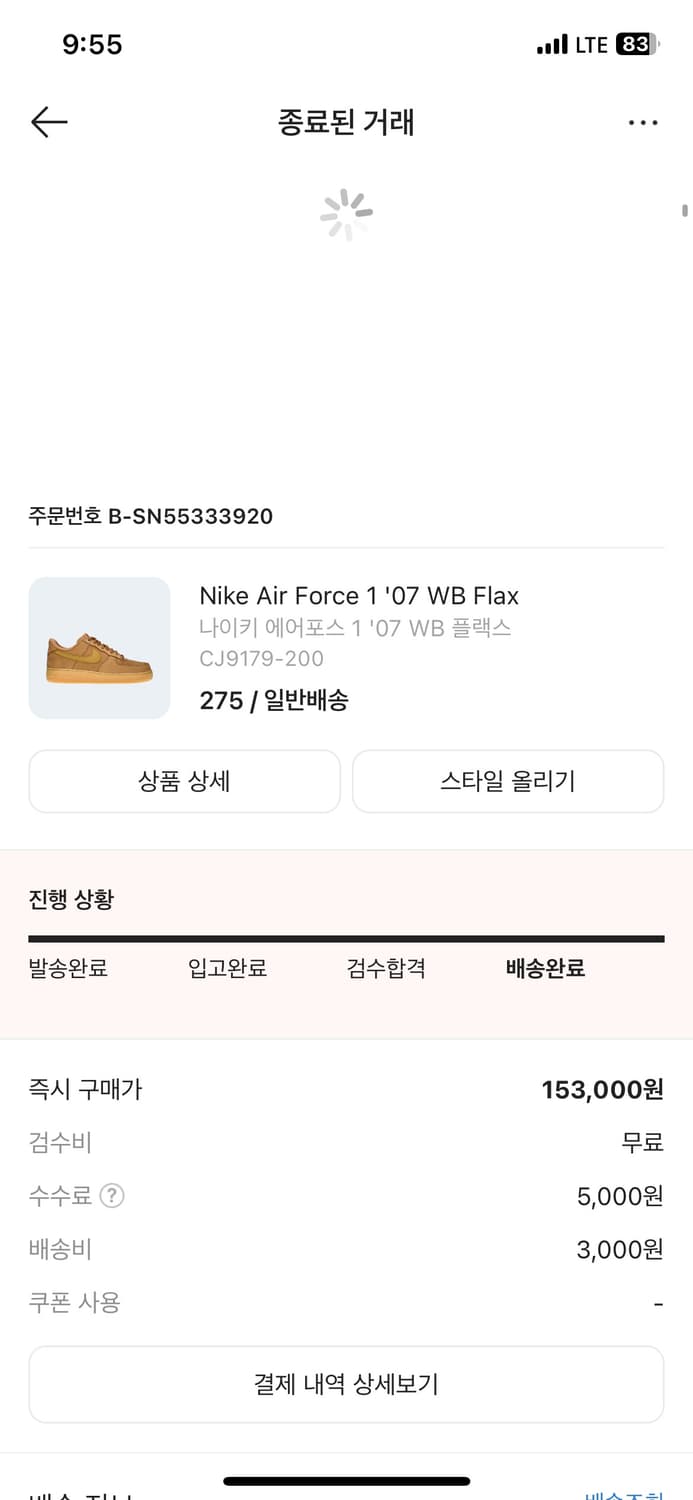Tap the question mark icon beside 수수료
693x1500 pixels.
pos(112,1195)
